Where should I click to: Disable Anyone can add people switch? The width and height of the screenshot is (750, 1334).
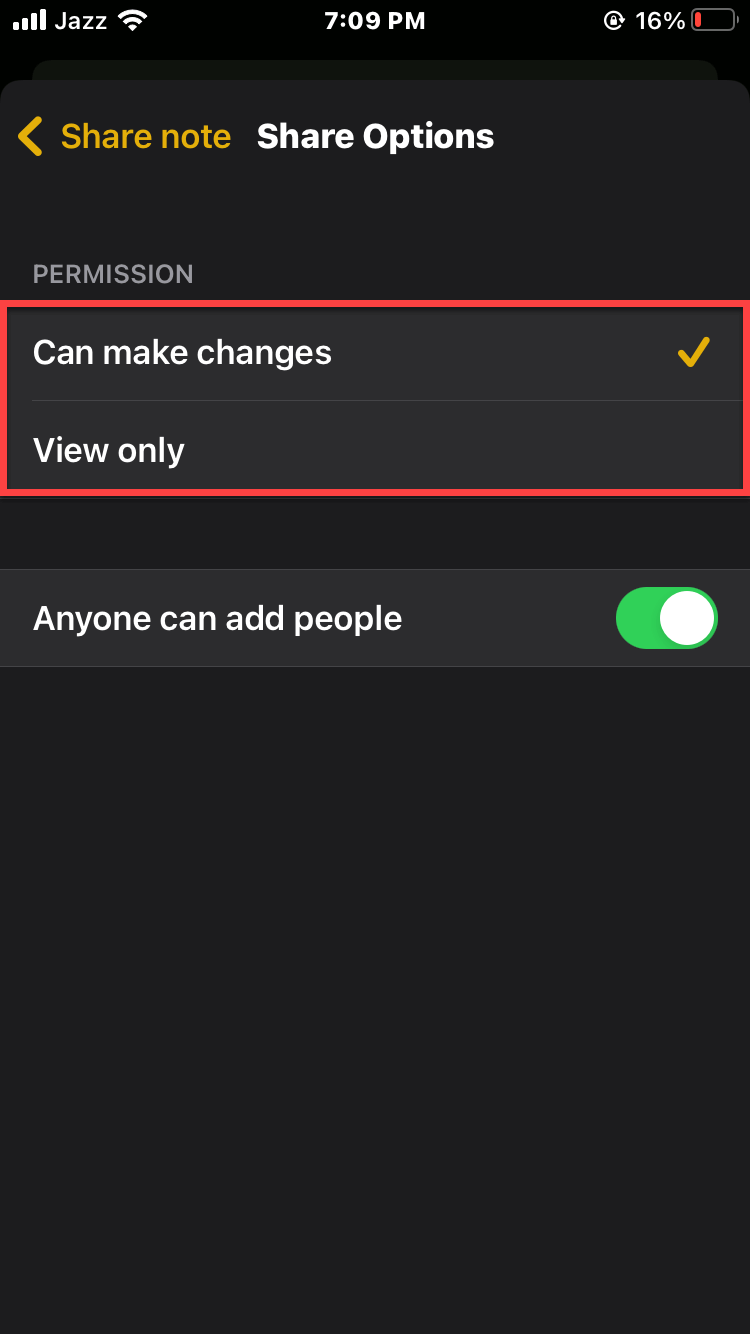click(x=667, y=618)
